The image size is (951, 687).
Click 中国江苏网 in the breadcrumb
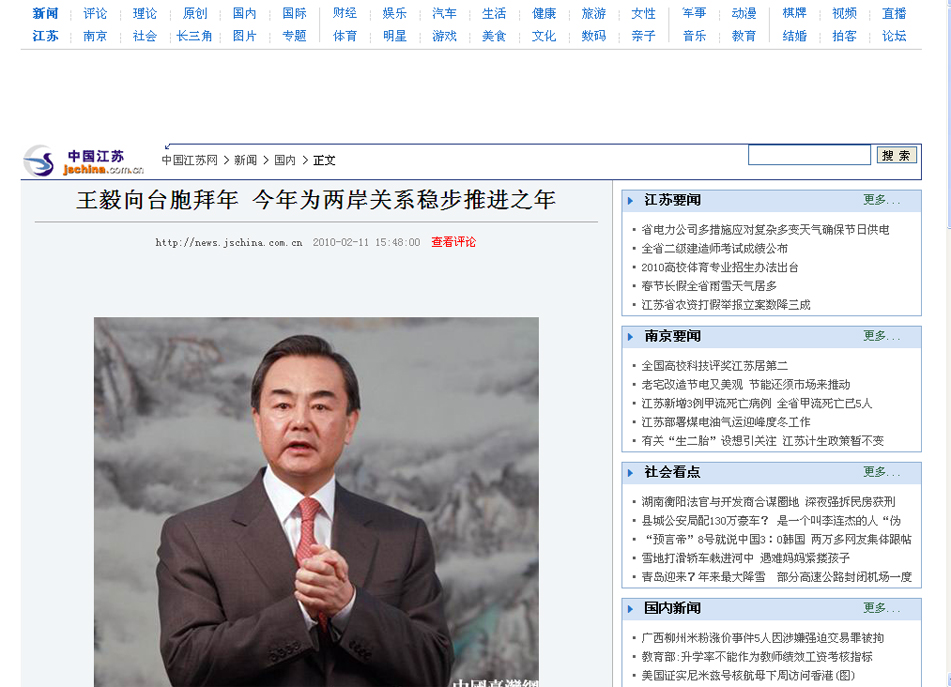click(x=189, y=160)
